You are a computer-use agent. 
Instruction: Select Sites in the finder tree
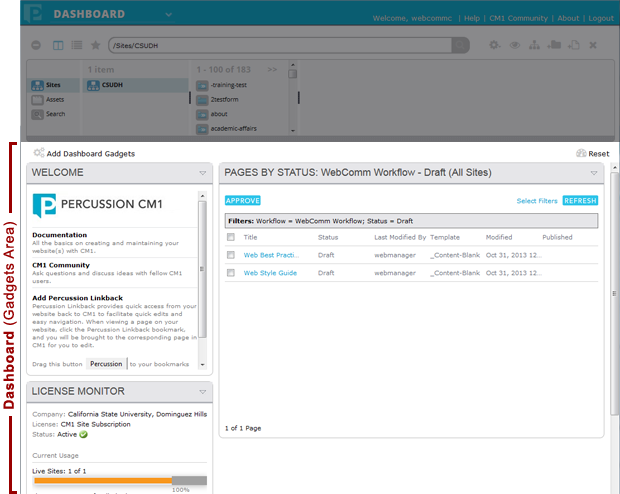click(53, 85)
